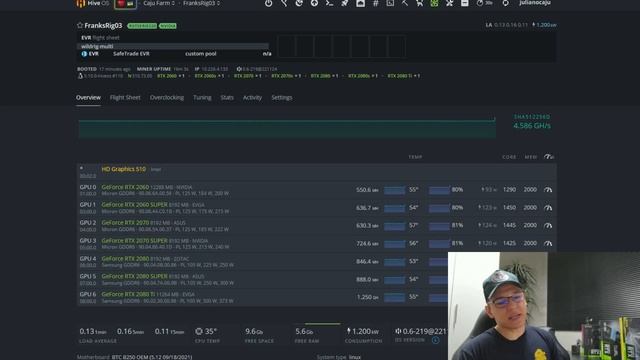Image resolution: width=640 pixels, height=360 pixels.
Task: Open the GeForce RTX 2080 Ti link
Action: [x=129, y=294]
